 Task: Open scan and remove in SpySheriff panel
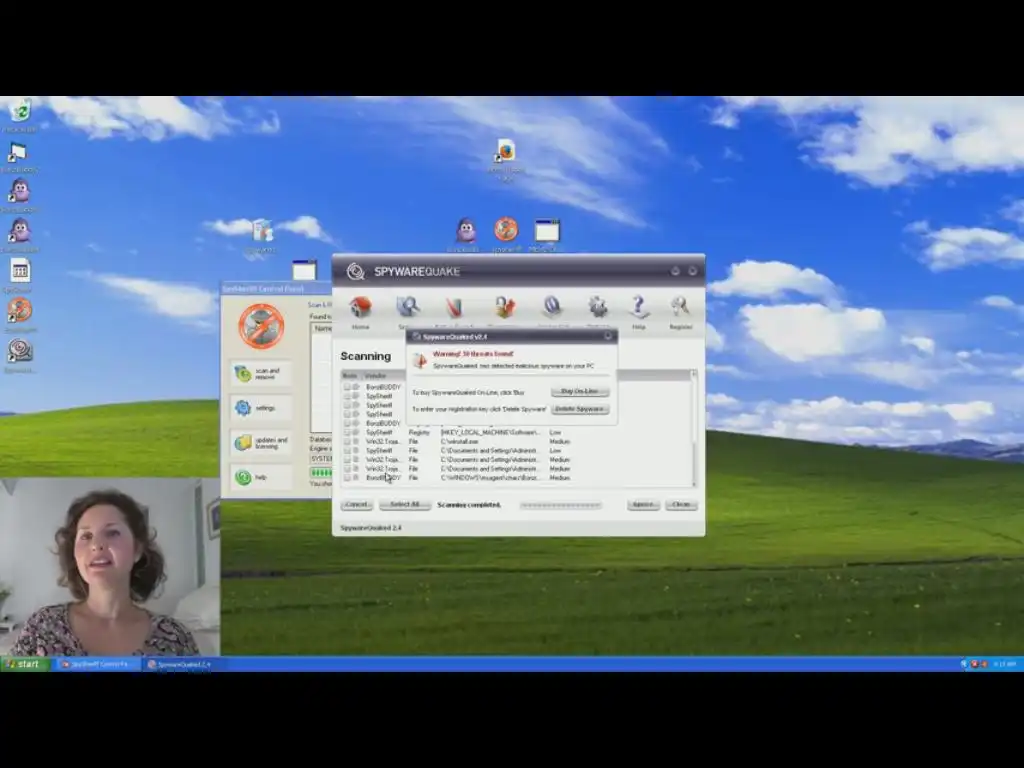[261, 374]
